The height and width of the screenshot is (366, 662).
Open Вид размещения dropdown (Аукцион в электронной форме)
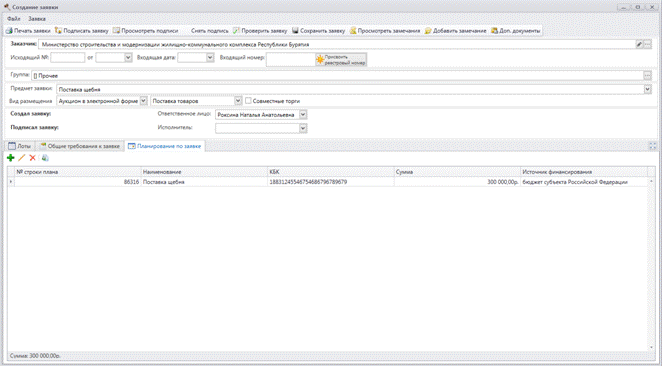pyautogui.click(x=144, y=101)
